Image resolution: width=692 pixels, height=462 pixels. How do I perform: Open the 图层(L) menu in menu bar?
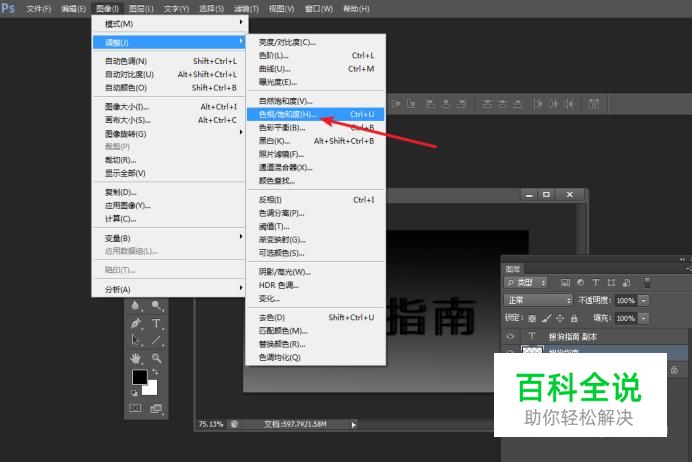click(x=141, y=9)
